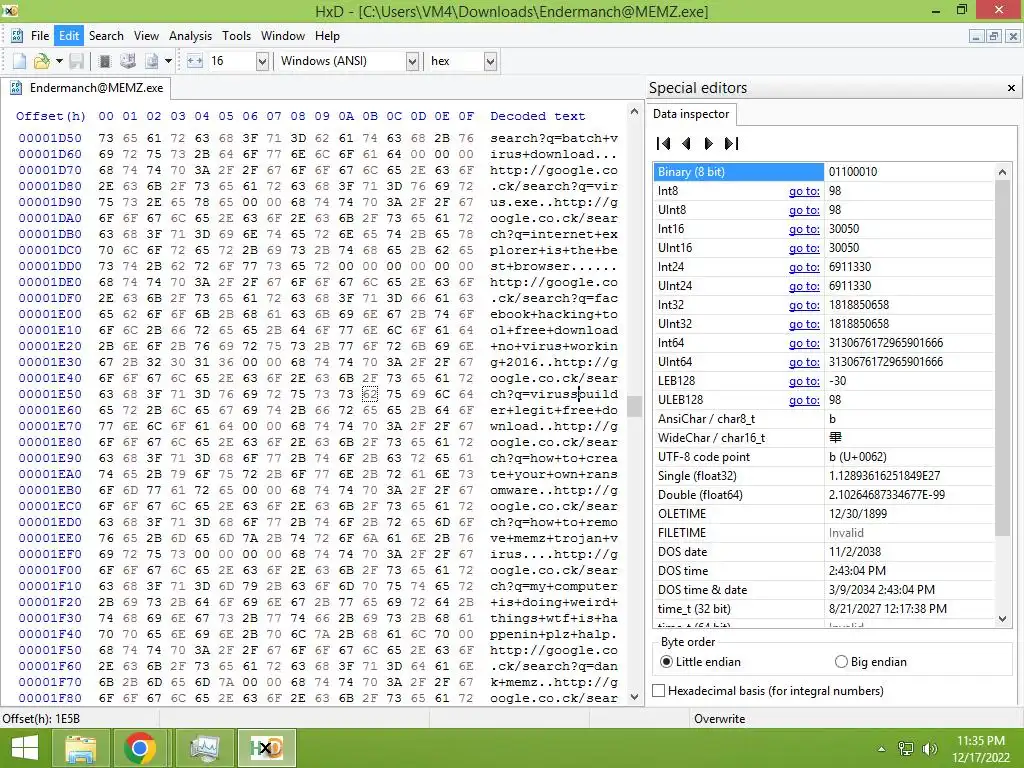Click the highlighted byte 62 at row 00001E50
The image size is (1024, 768).
(370, 394)
